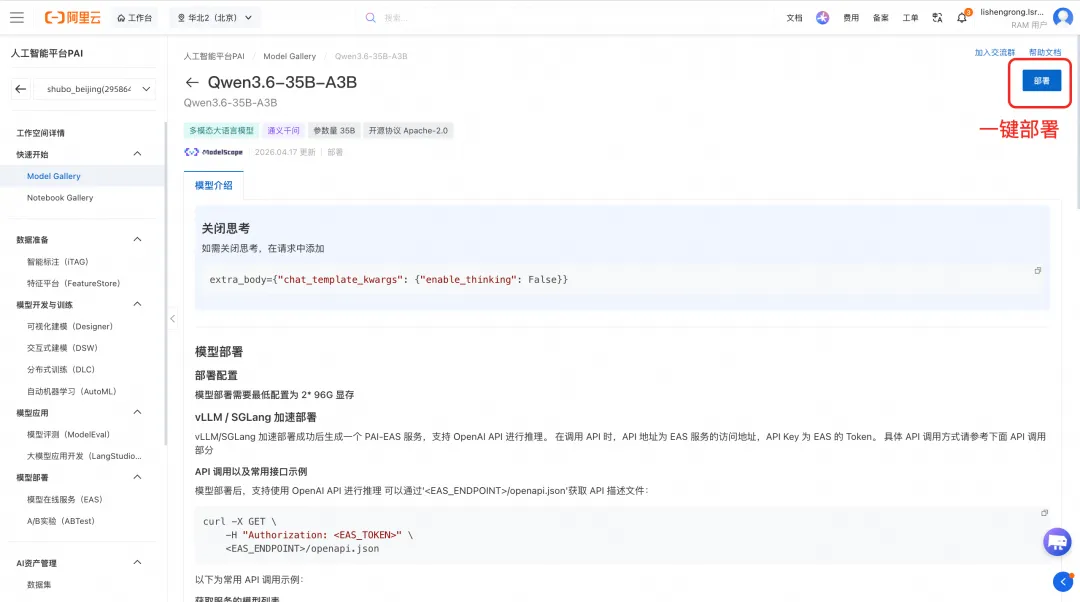
Task: Click the ModelScope logo
Action: (x=214, y=152)
